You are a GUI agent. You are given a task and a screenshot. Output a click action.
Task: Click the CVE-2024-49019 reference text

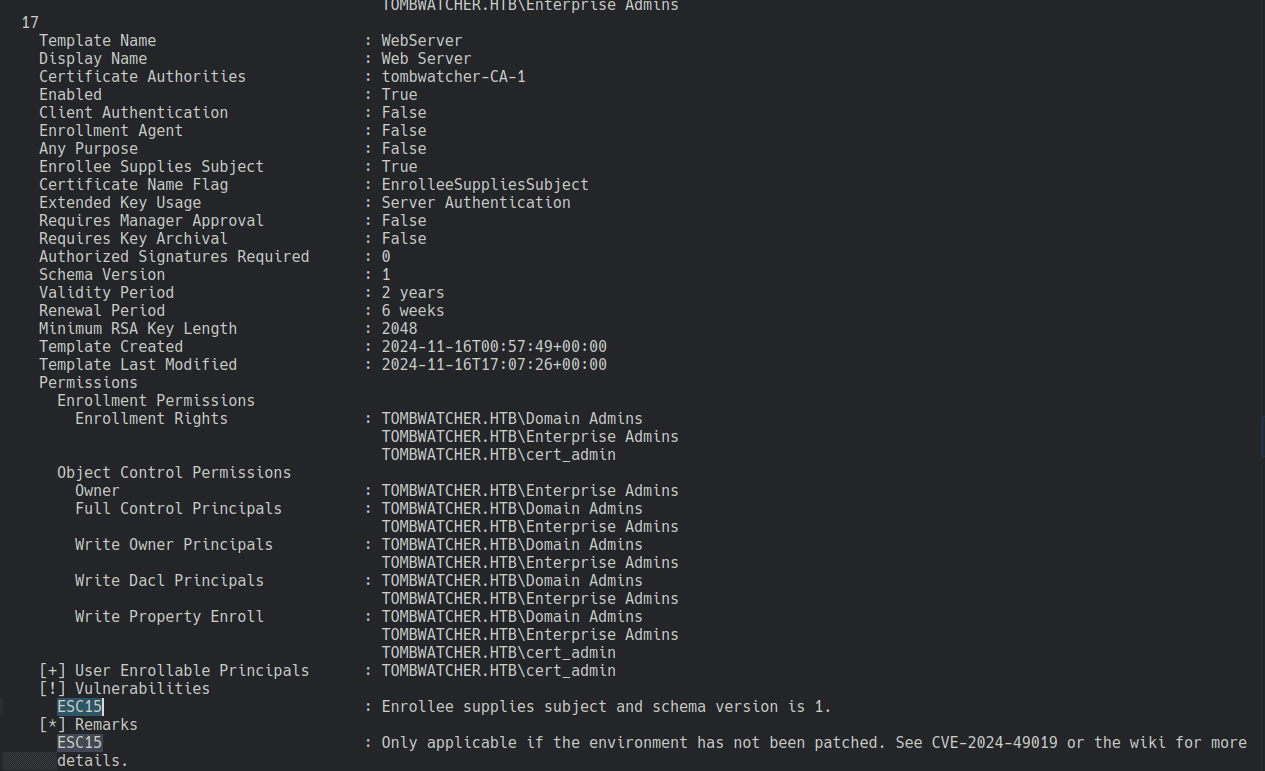click(1013, 743)
